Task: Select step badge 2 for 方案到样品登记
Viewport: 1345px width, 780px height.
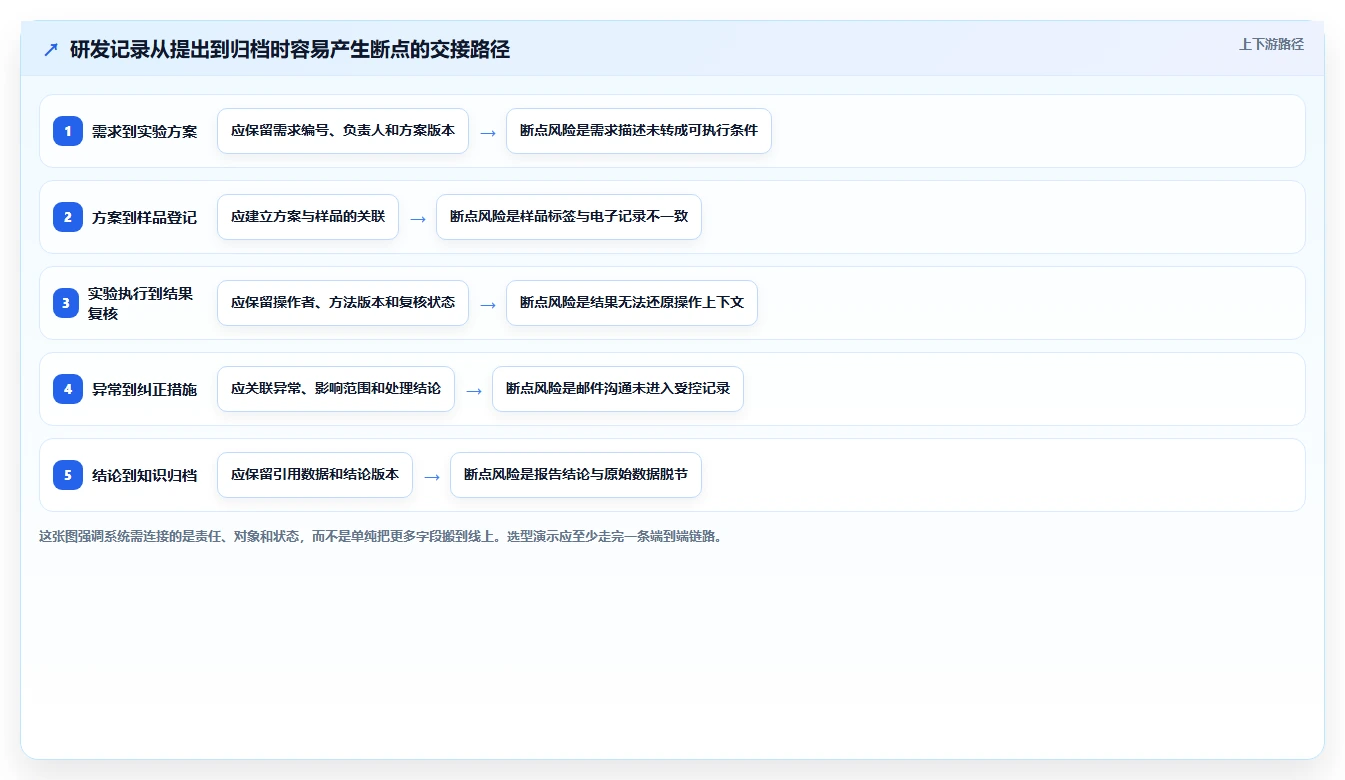Action: (68, 217)
